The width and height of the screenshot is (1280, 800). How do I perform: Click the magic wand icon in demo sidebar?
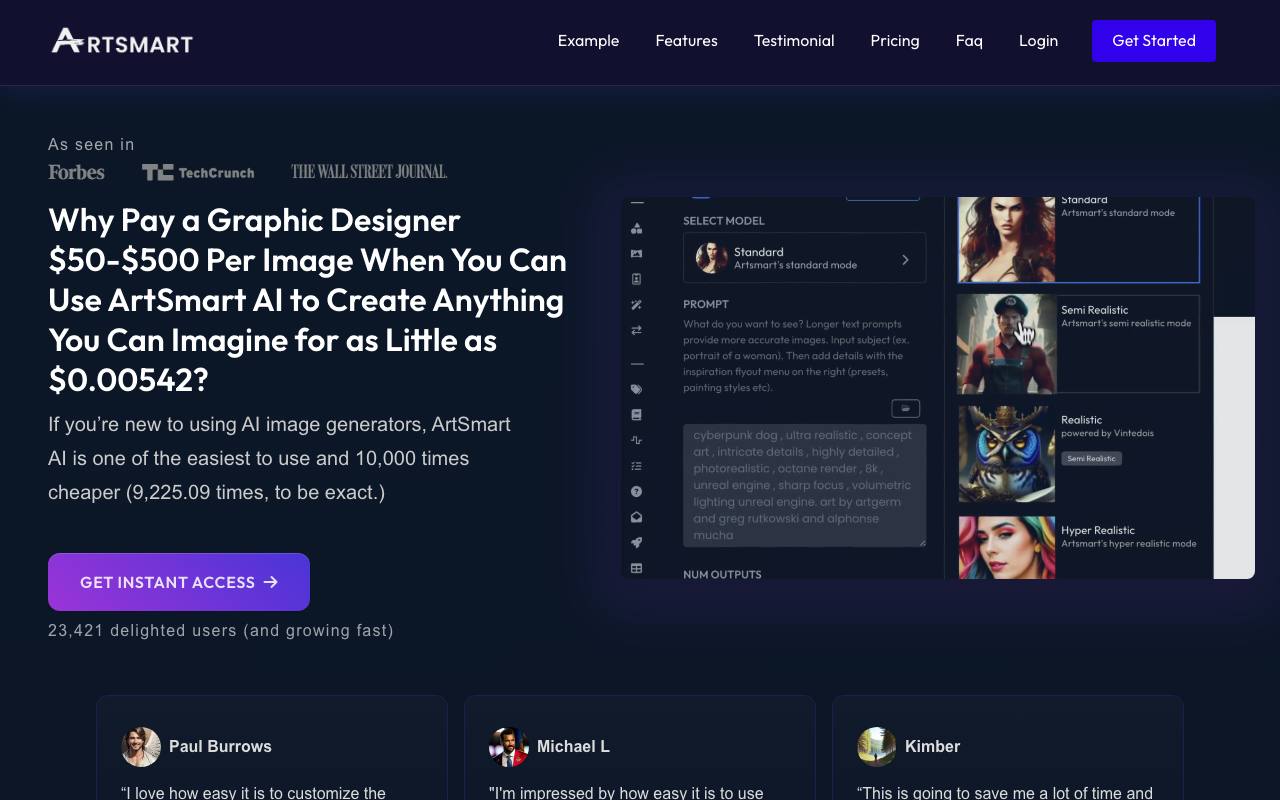pos(637,305)
